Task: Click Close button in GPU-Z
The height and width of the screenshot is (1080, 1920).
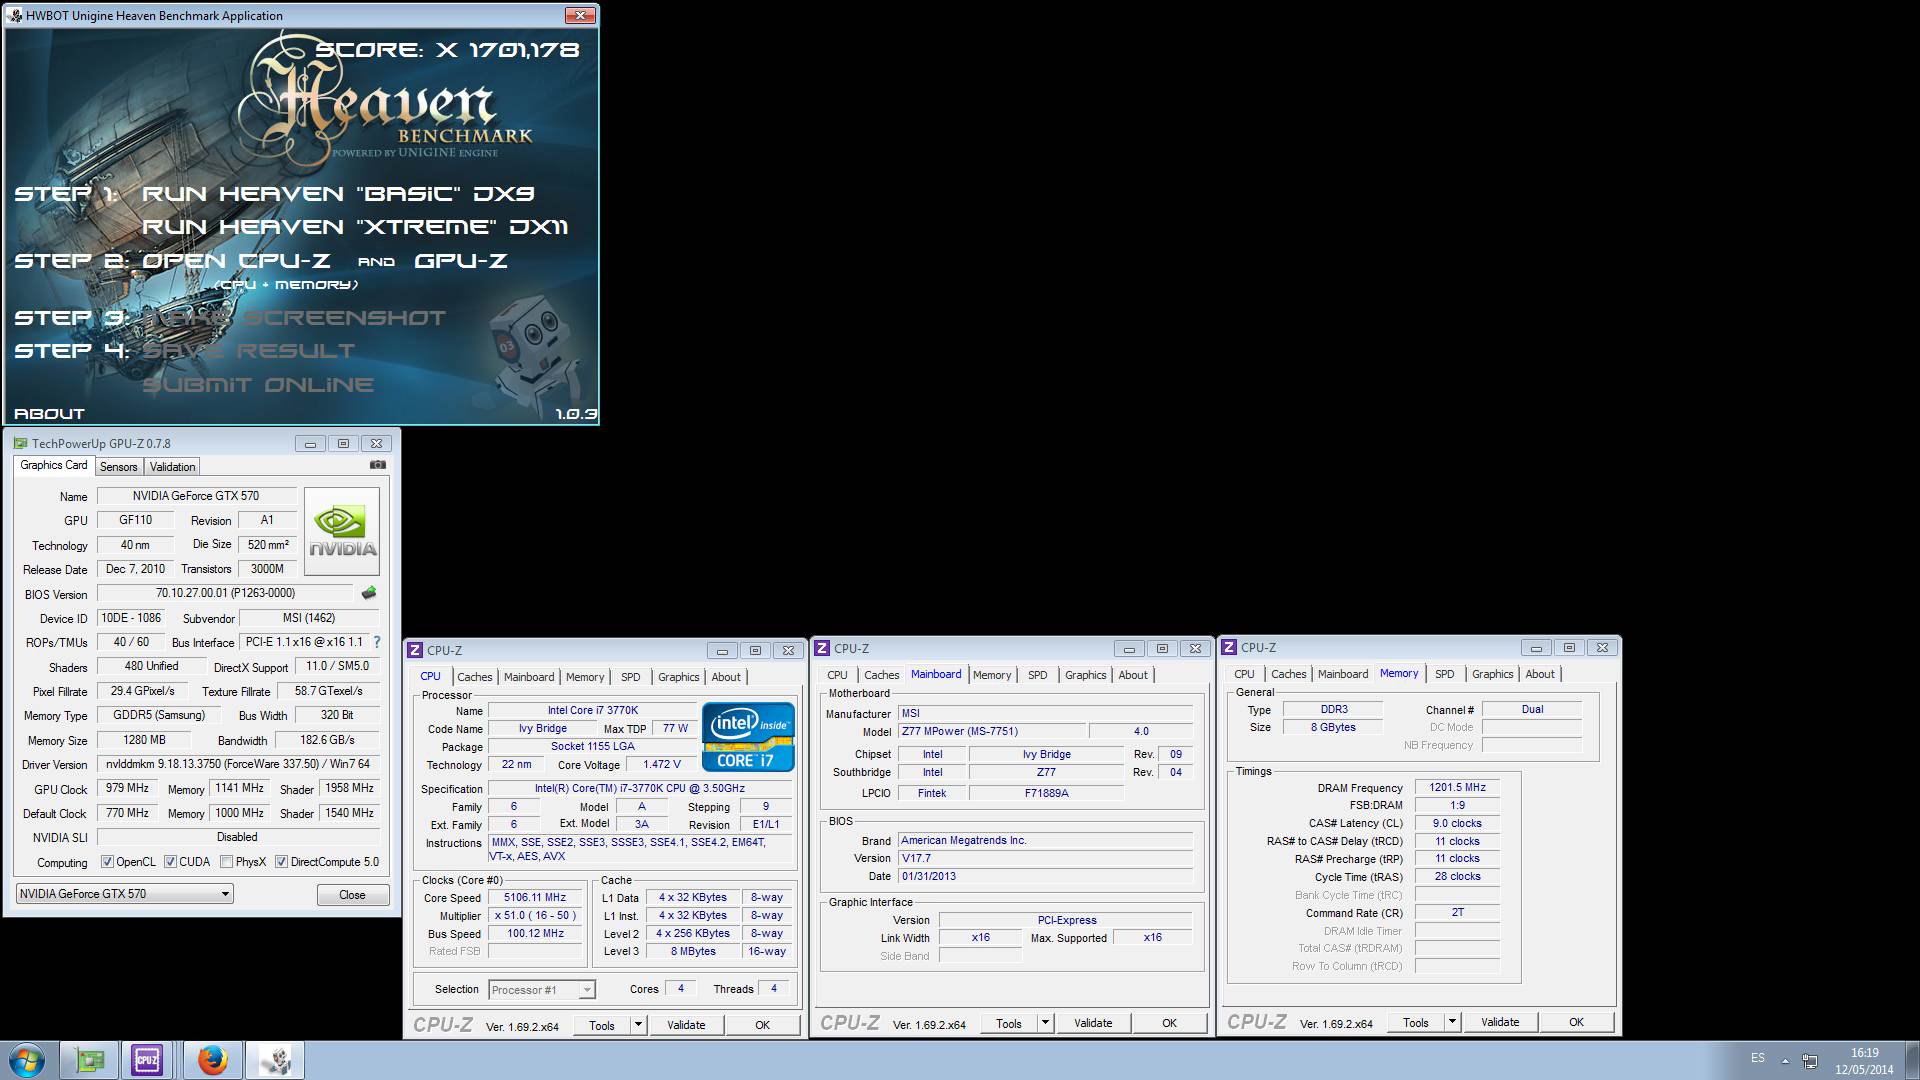Action: coord(352,895)
